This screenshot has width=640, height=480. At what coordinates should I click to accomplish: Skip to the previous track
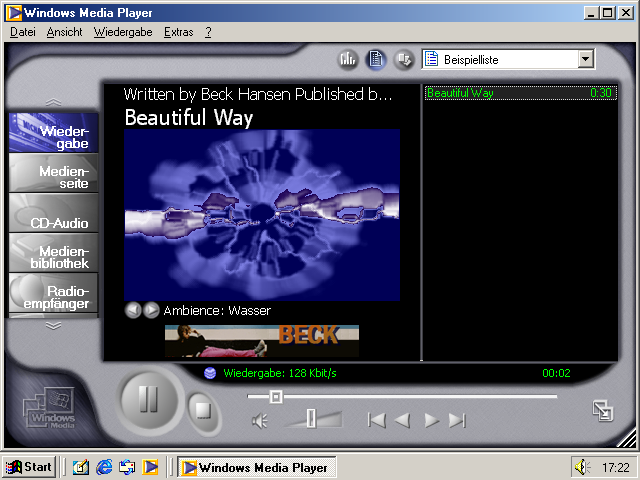pyautogui.click(x=376, y=420)
